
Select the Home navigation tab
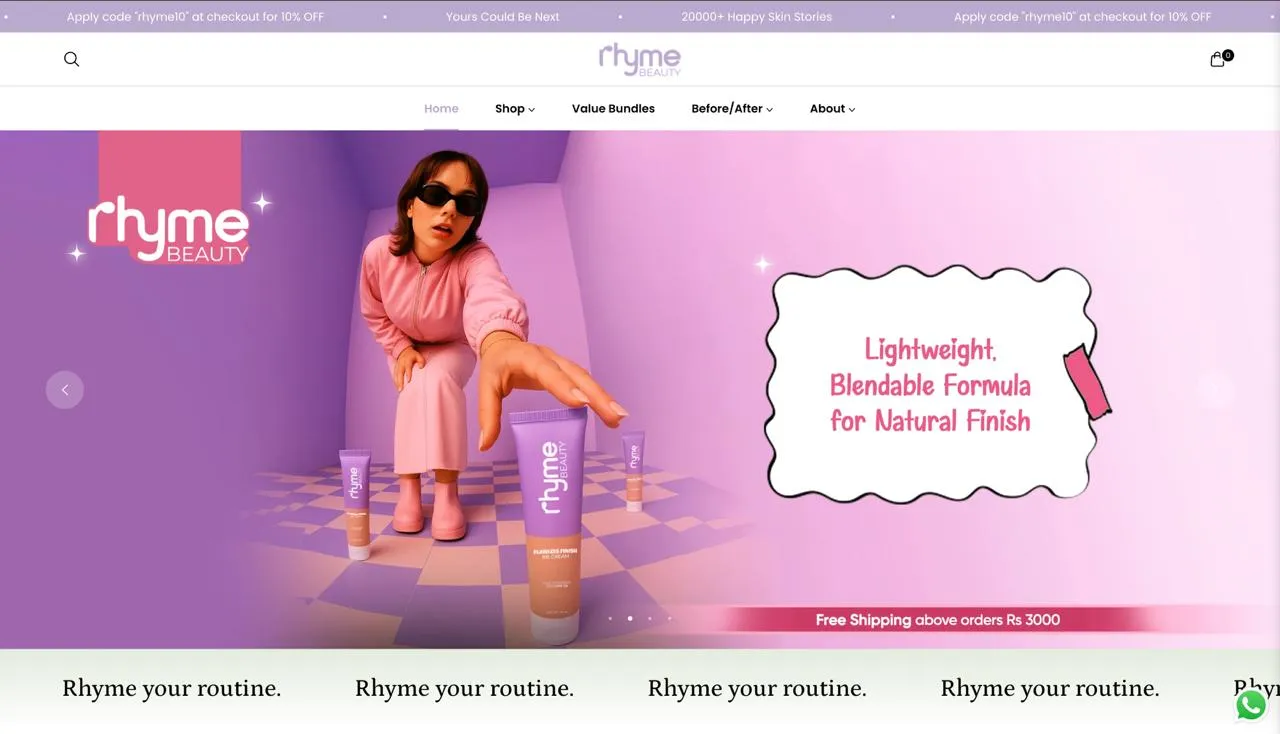(441, 108)
